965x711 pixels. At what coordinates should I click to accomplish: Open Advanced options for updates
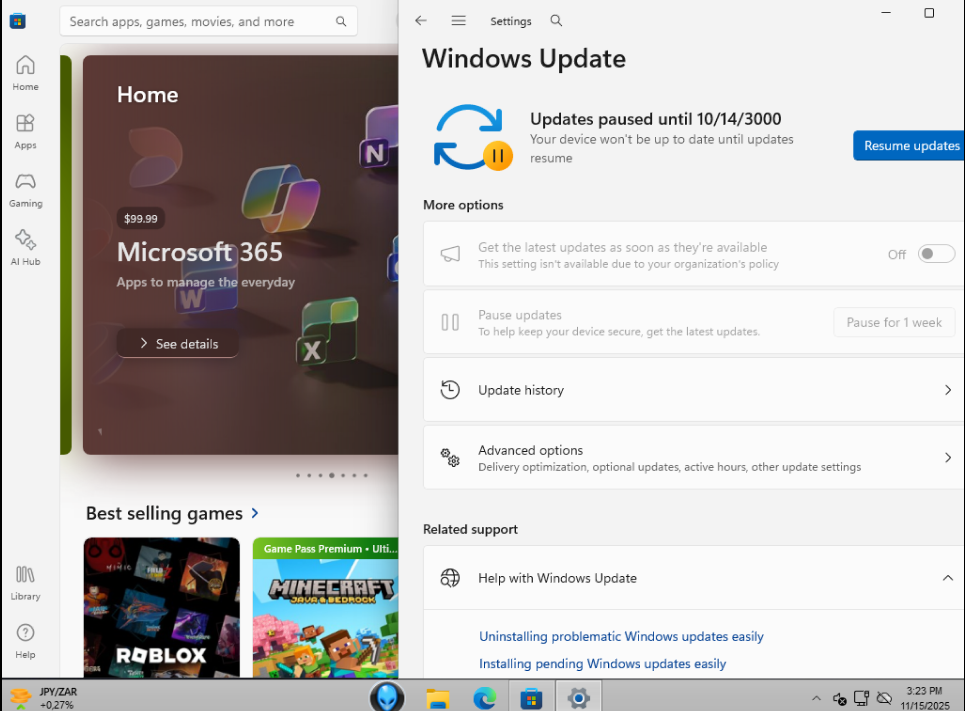tap(690, 458)
